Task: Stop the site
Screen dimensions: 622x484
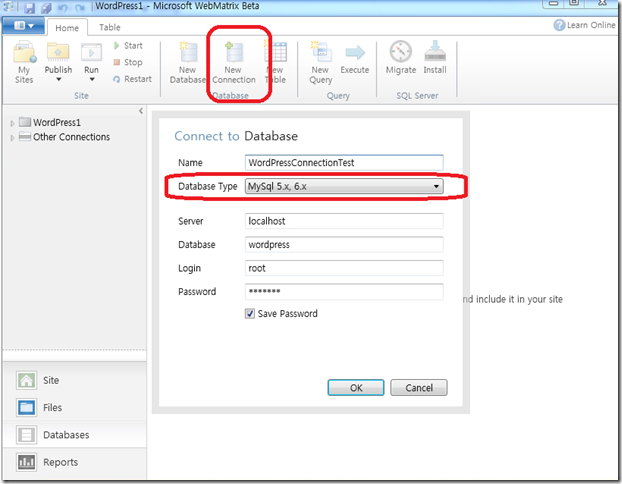Action: (128, 62)
